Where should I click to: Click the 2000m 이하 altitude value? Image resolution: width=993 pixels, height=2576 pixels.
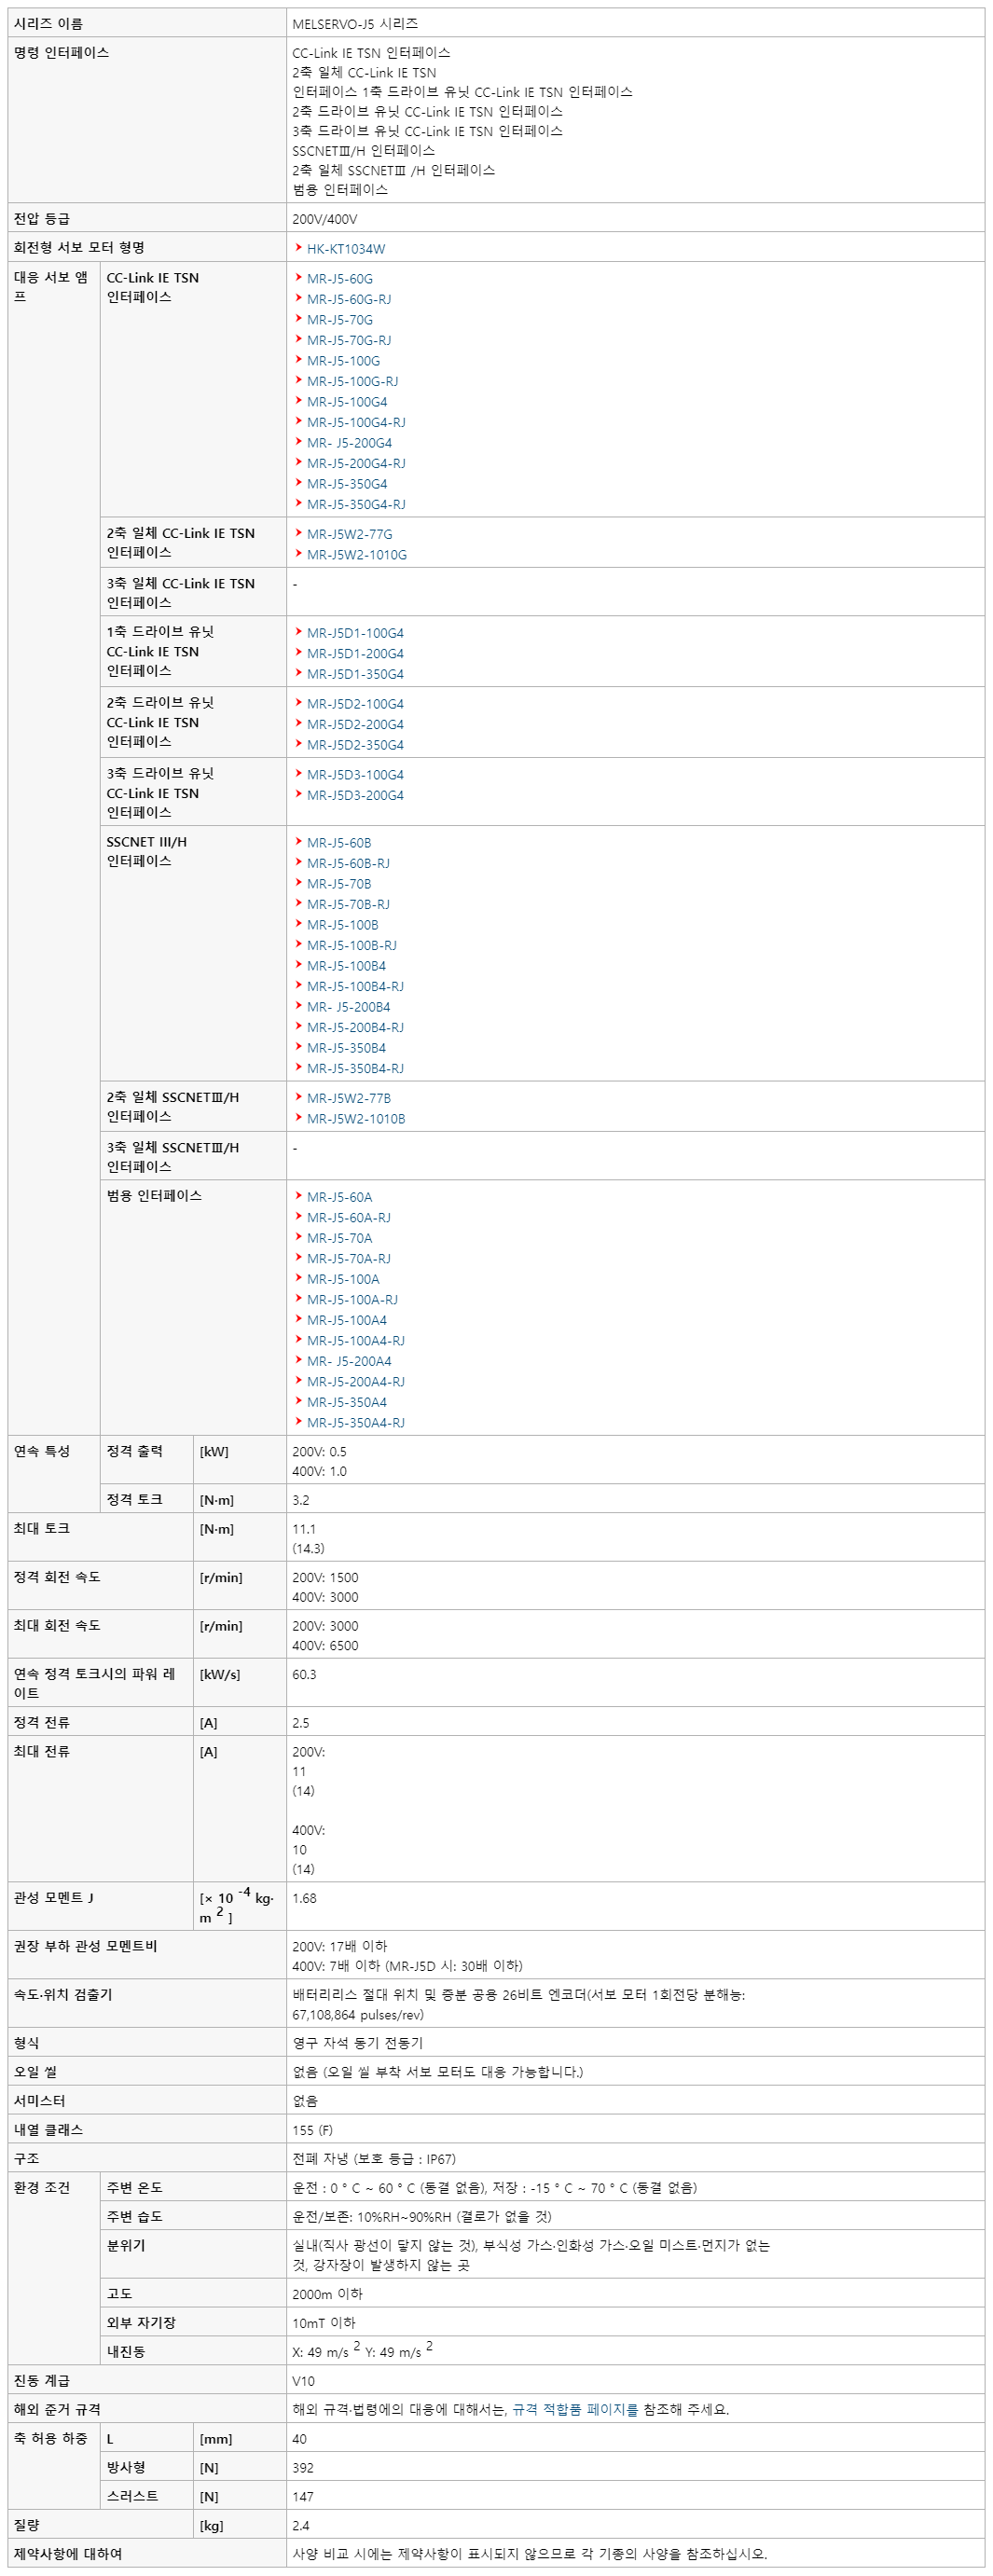(x=327, y=2293)
